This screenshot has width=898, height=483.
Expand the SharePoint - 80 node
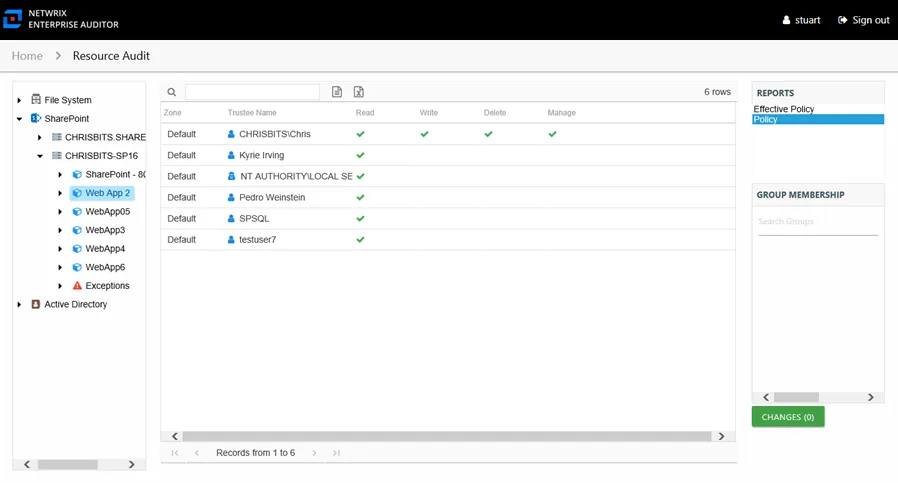click(60, 175)
